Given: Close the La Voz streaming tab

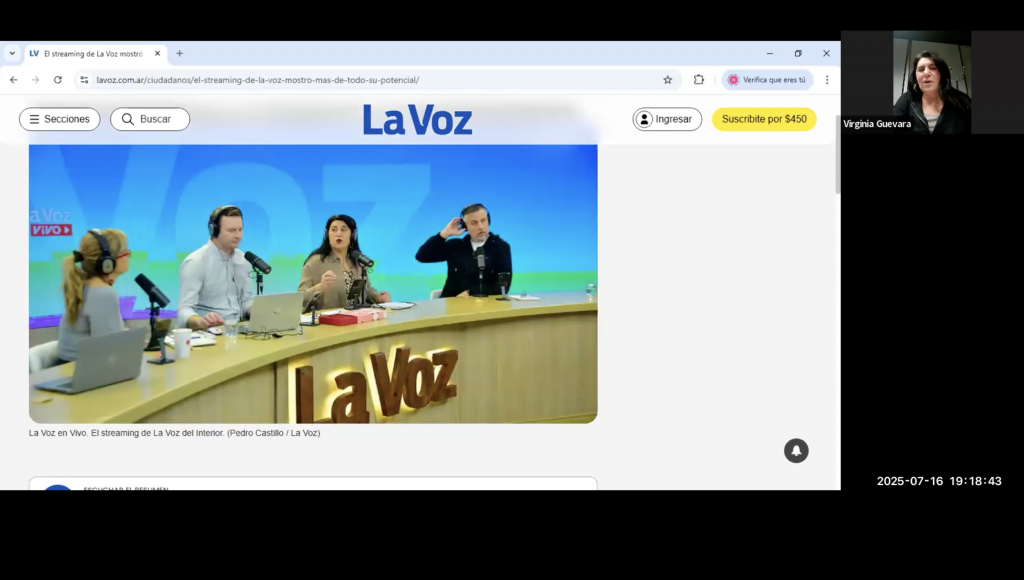Looking at the screenshot, I should pos(157,54).
